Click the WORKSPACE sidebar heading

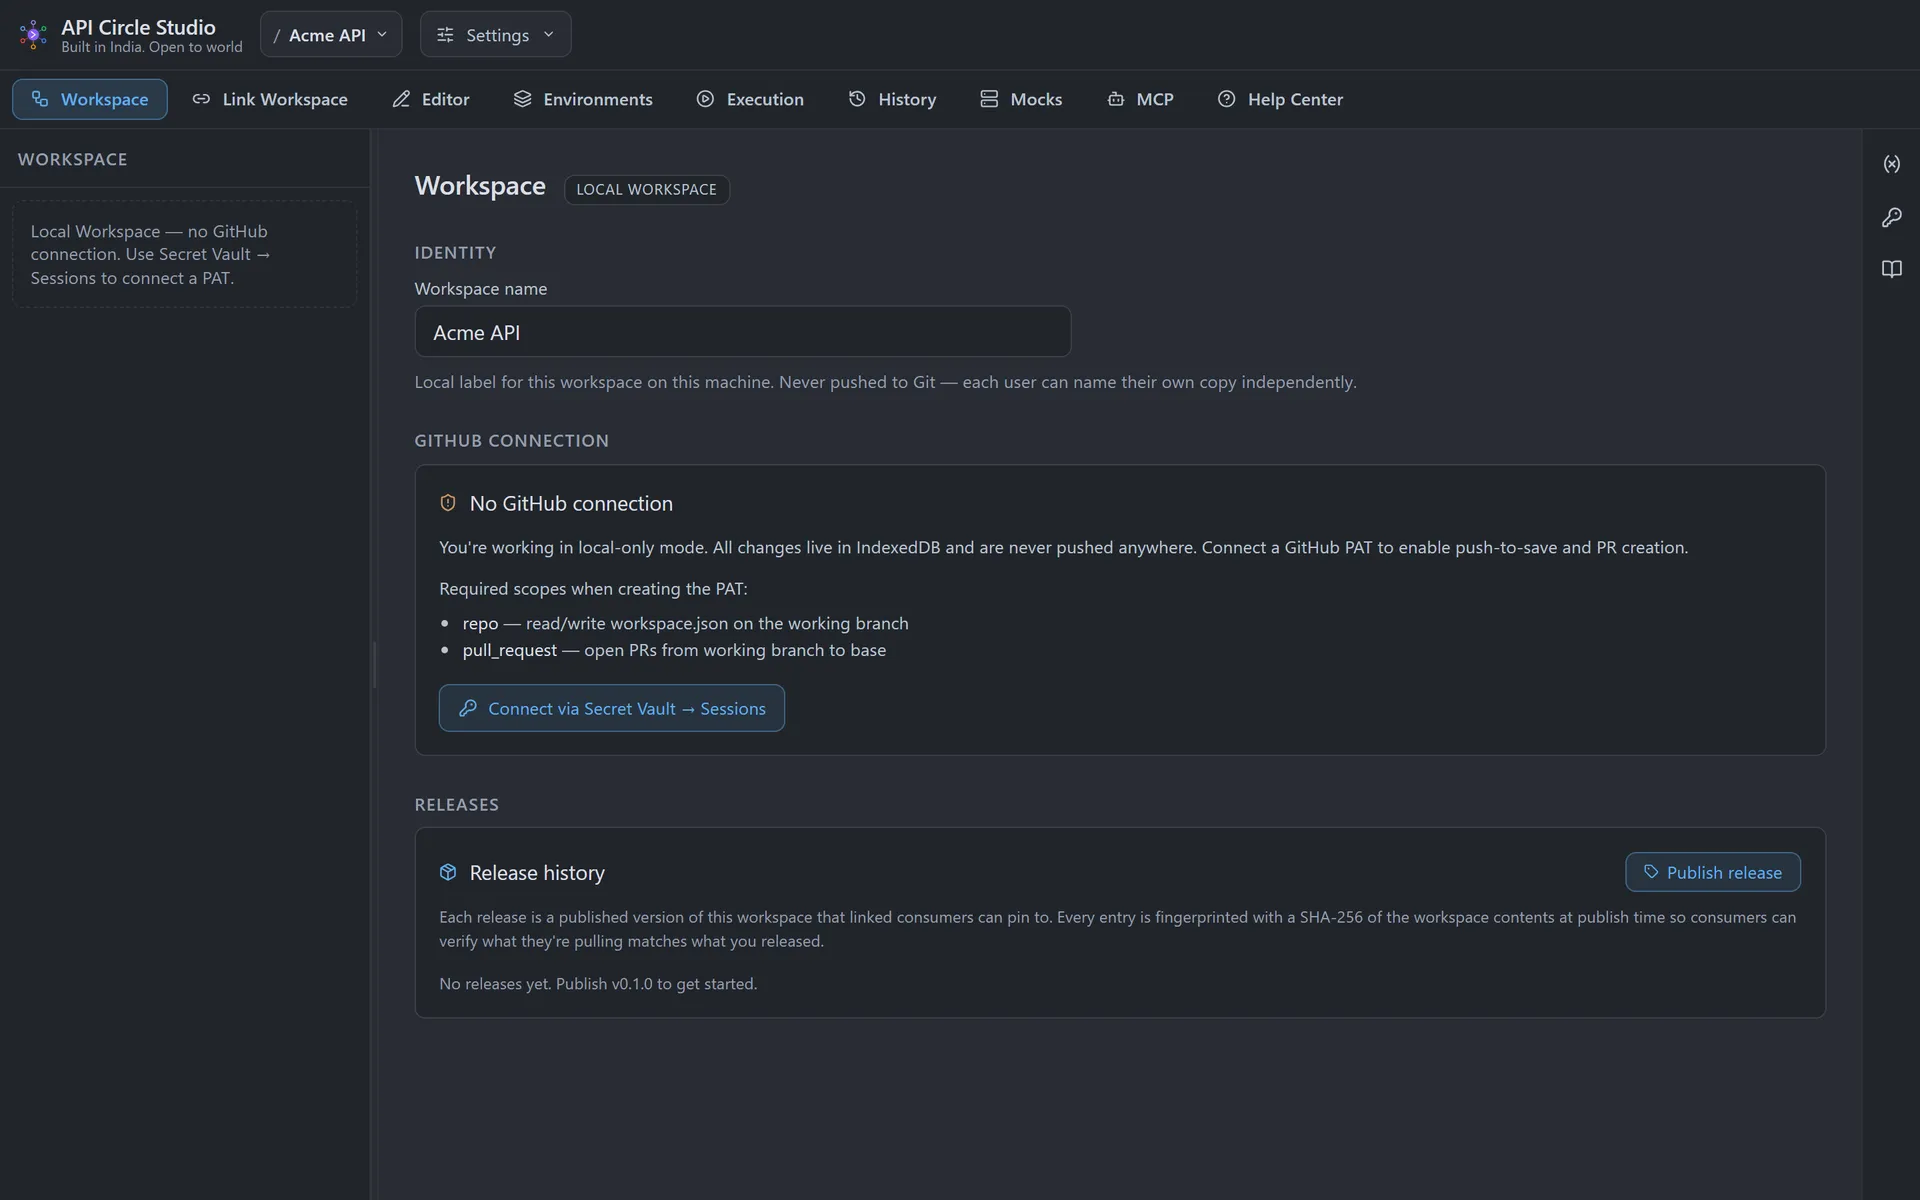(73, 159)
